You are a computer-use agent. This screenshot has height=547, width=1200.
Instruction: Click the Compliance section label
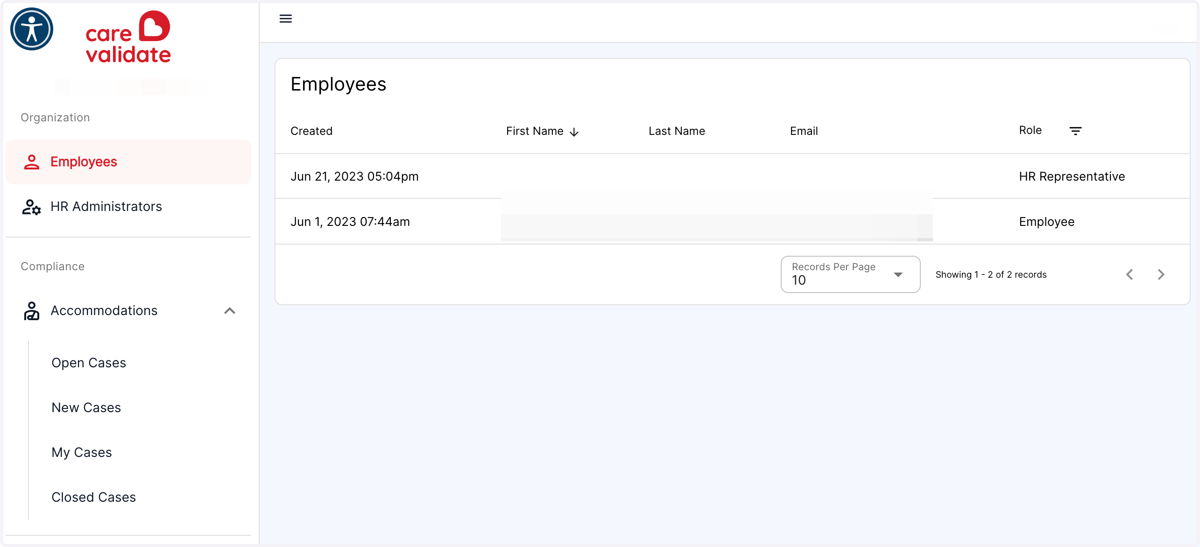(53, 266)
